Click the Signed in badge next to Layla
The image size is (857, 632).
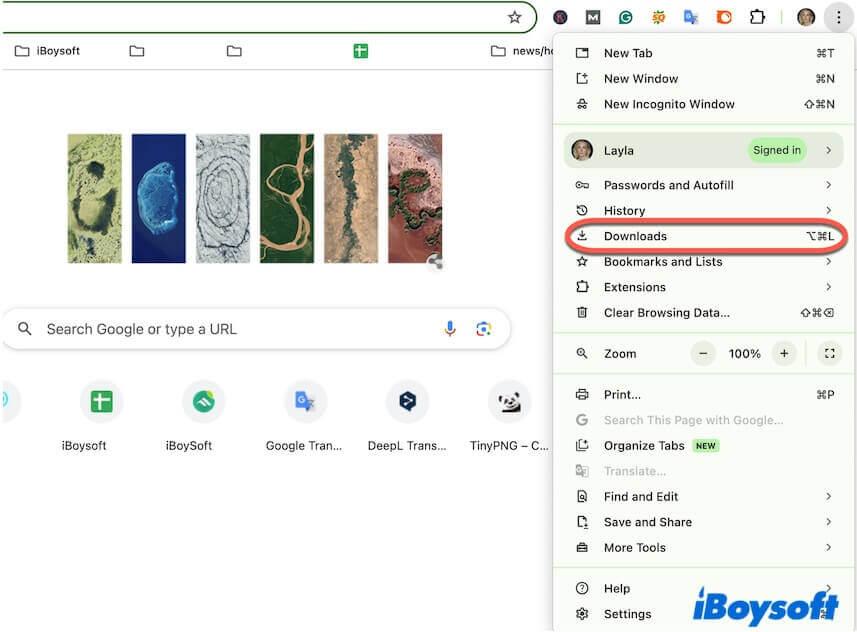(x=776, y=150)
